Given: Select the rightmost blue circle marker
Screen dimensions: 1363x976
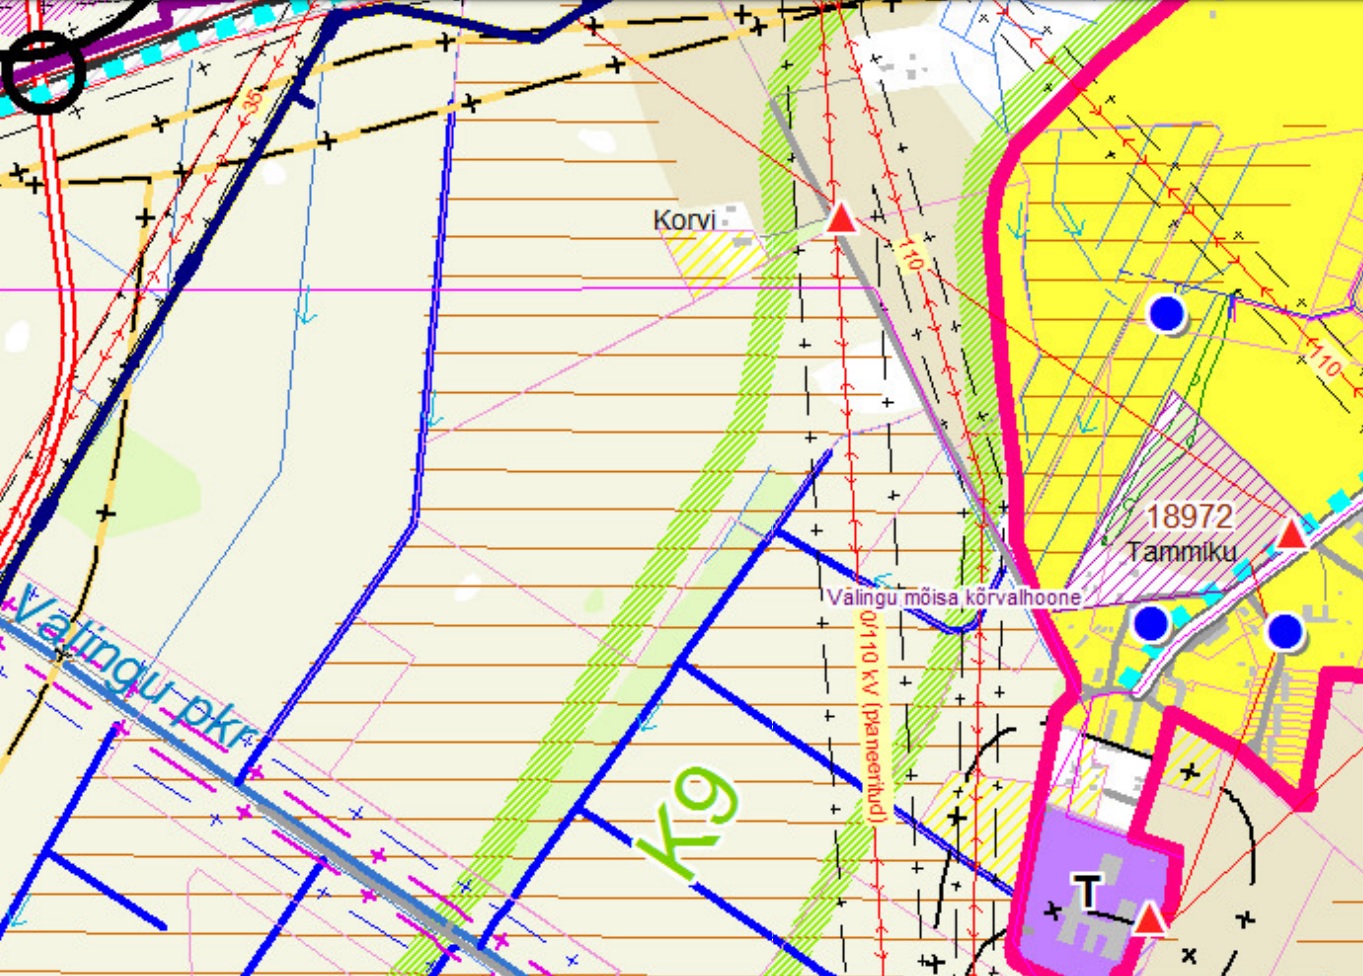Looking at the screenshot, I should tap(1284, 631).
